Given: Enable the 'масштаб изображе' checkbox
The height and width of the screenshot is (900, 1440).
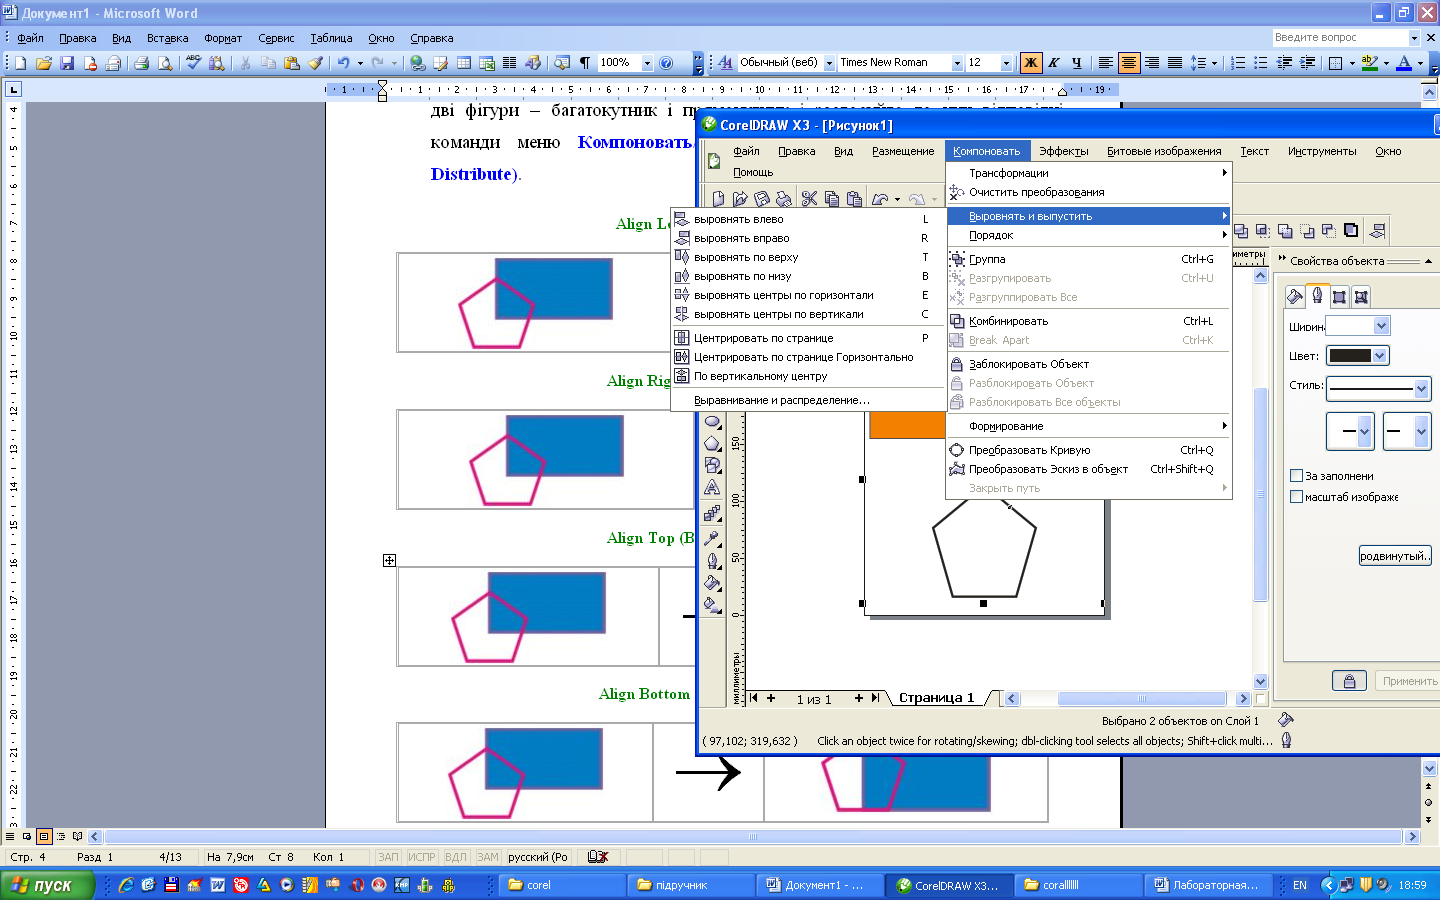Looking at the screenshot, I should tap(1297, 496).
